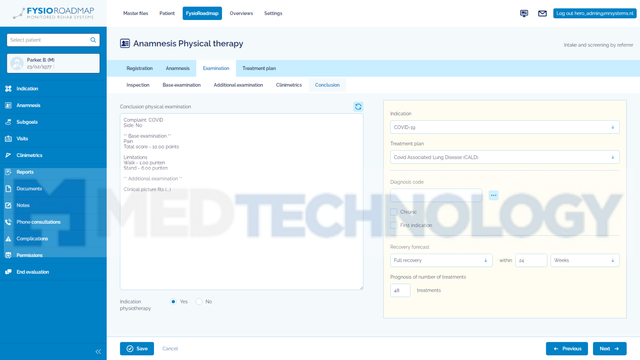Click the refresh conclusion text icon

point(358,107)
